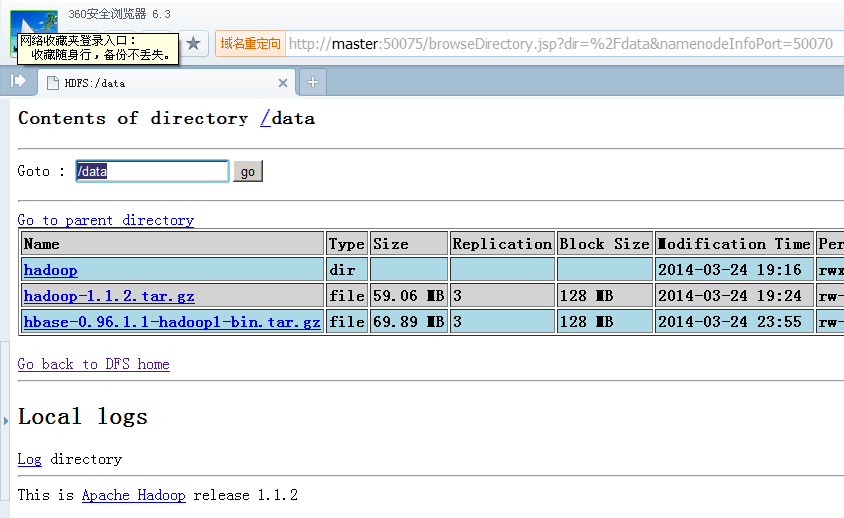Image resolution: width=844 pixels, height=518 pixels.
Task: Click the 域名重定向 badge
Action: (250, 44)
